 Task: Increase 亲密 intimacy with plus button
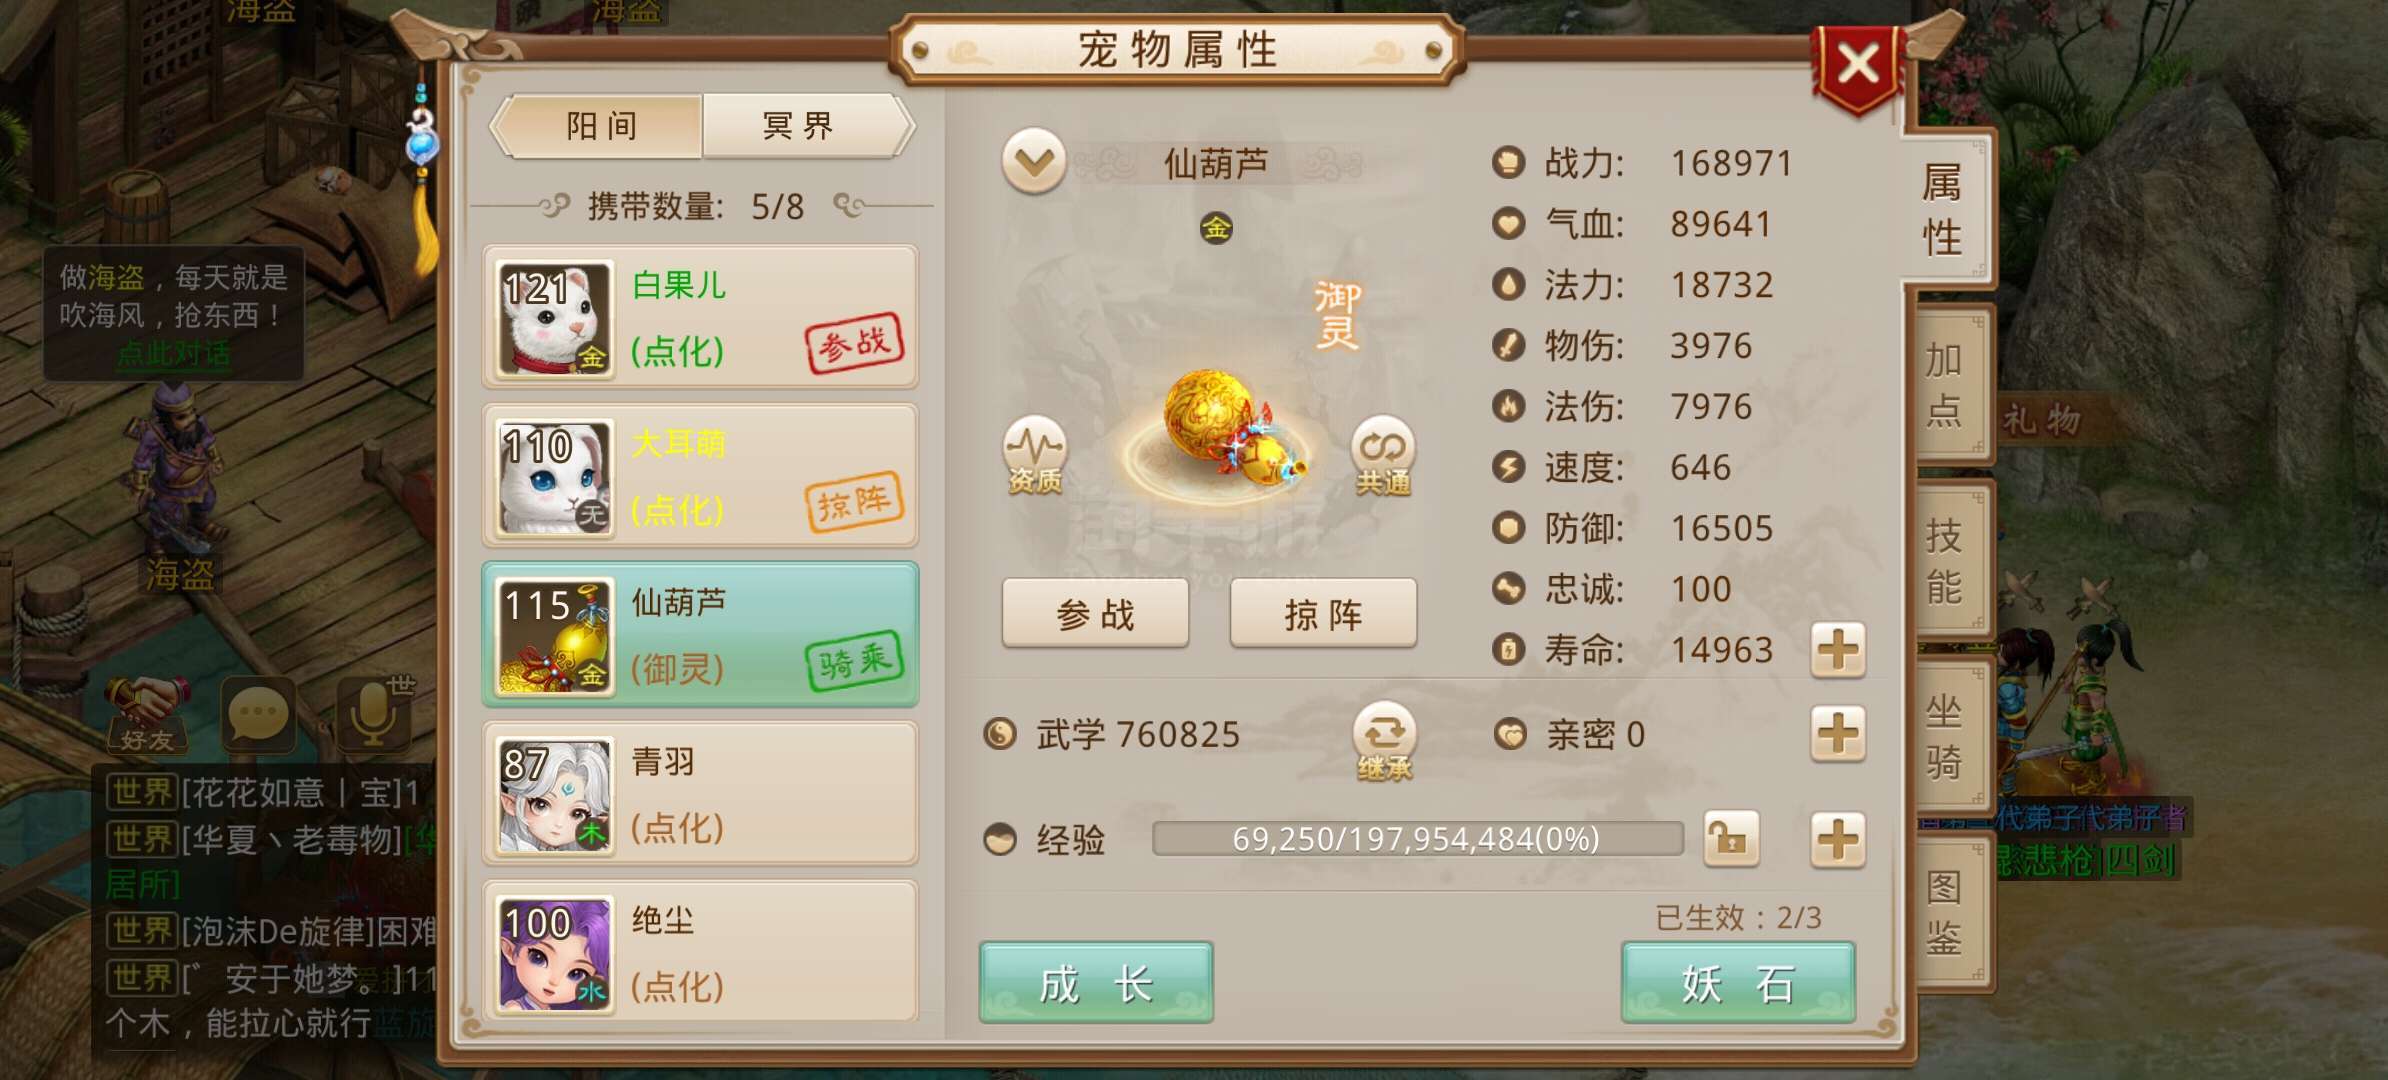click(x=1838, y=734)
